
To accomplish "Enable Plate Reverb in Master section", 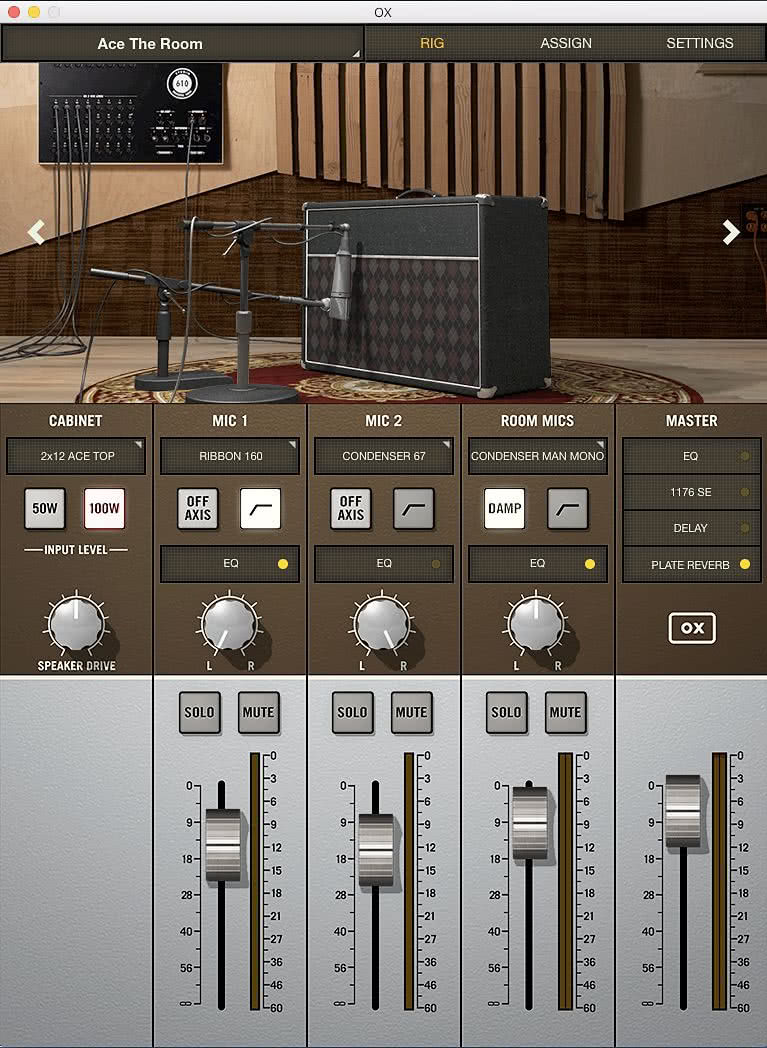I will [x=692, y=565].
